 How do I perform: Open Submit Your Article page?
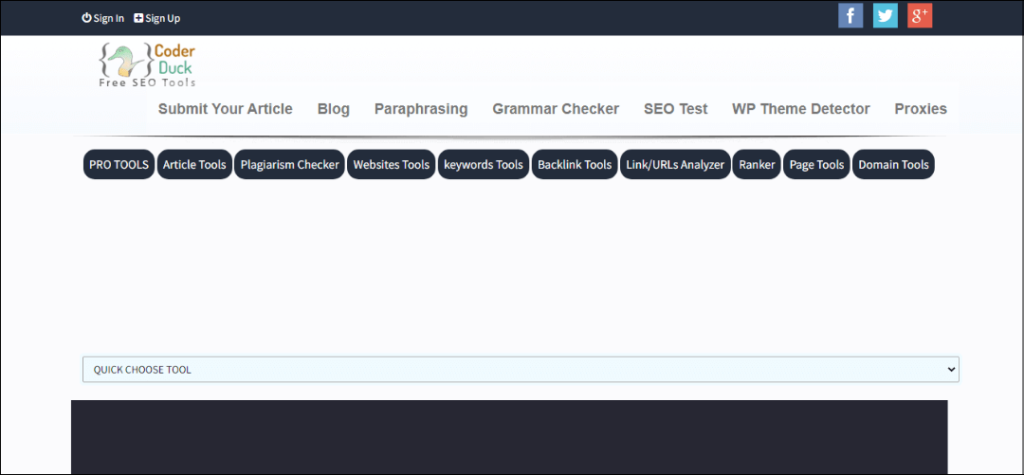[225, 109]
